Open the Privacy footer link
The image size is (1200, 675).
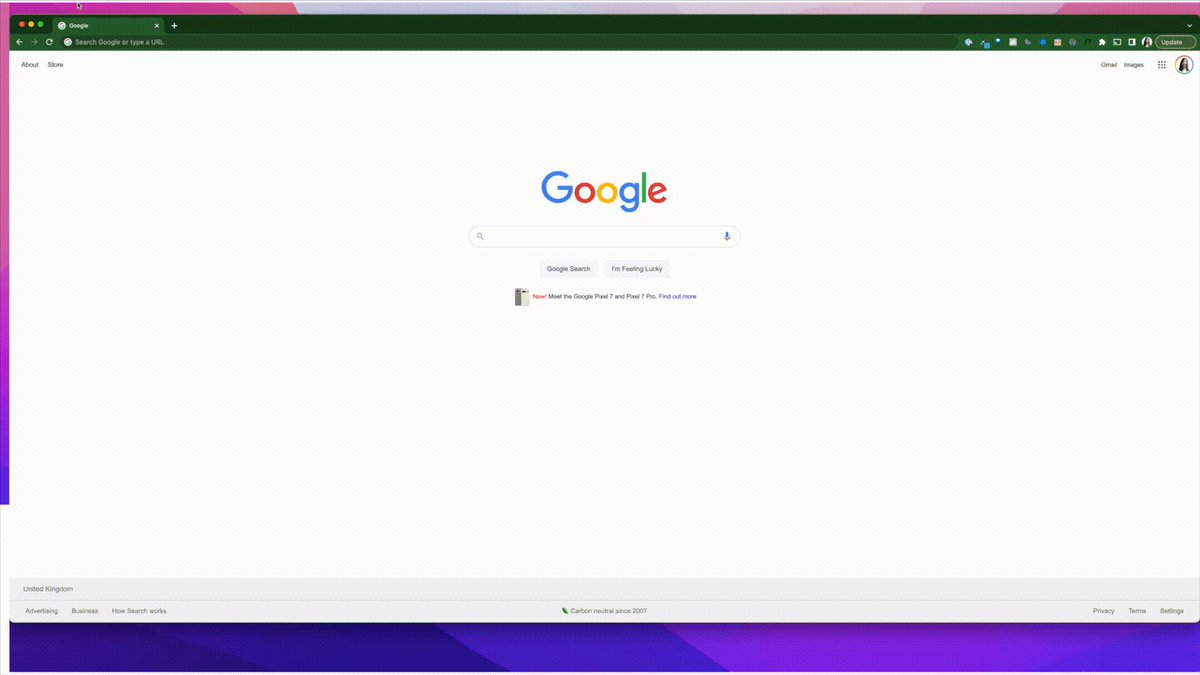pyautogui.click(x=1103, y=611)
